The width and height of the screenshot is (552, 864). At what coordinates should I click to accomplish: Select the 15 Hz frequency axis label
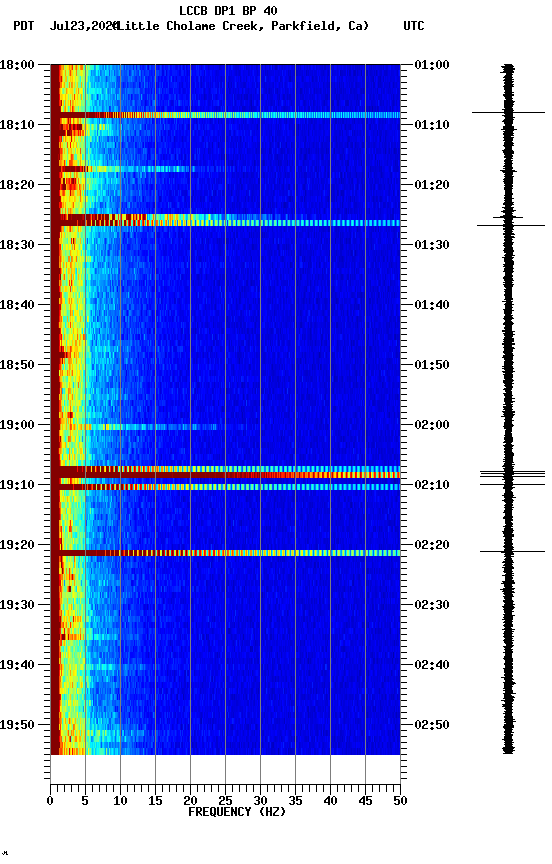[x=155, y=801]
